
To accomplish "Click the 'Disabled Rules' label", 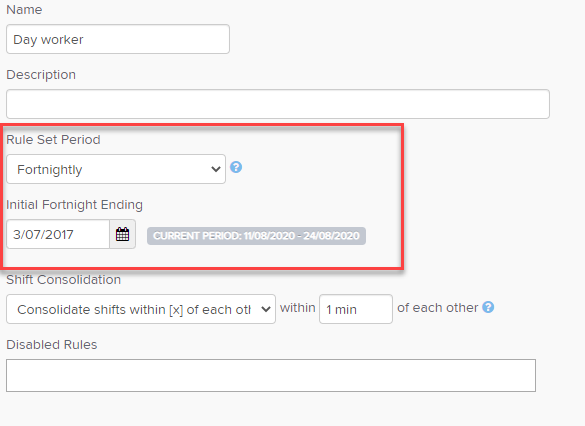I will point(52,345).
